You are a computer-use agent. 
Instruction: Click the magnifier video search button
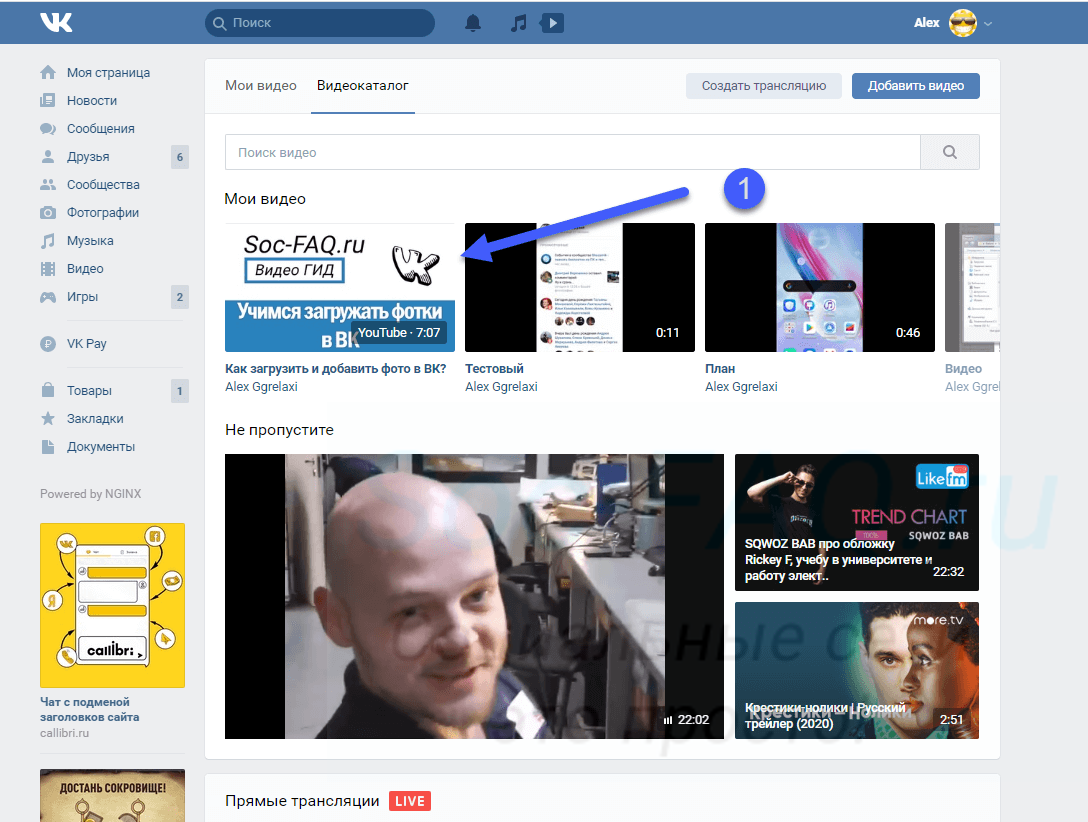pos(950,152)
